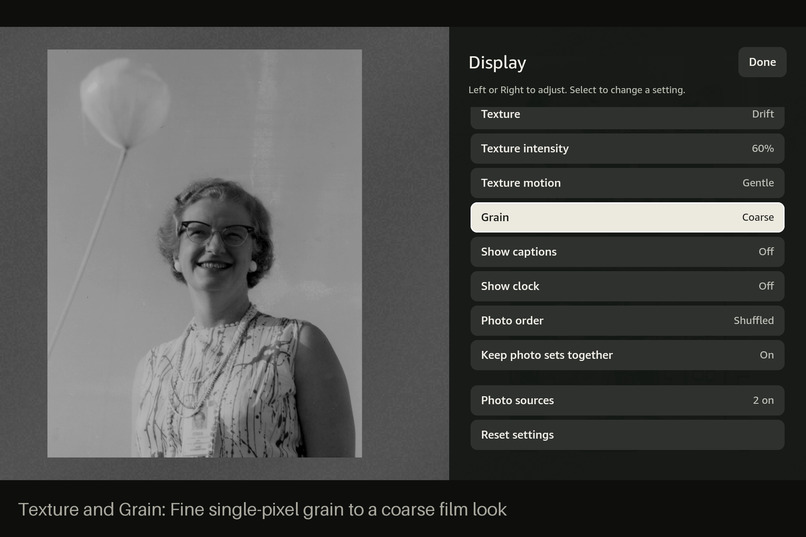The height and width of the screenshot is (537, 806).
Task: Open the Photo sources row
Action: click(x=627, y=400)
